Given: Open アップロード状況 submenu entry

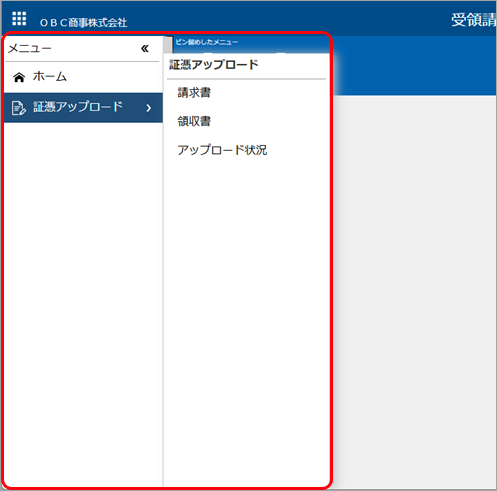Looking at the screenshot, I should coord(222,150).
